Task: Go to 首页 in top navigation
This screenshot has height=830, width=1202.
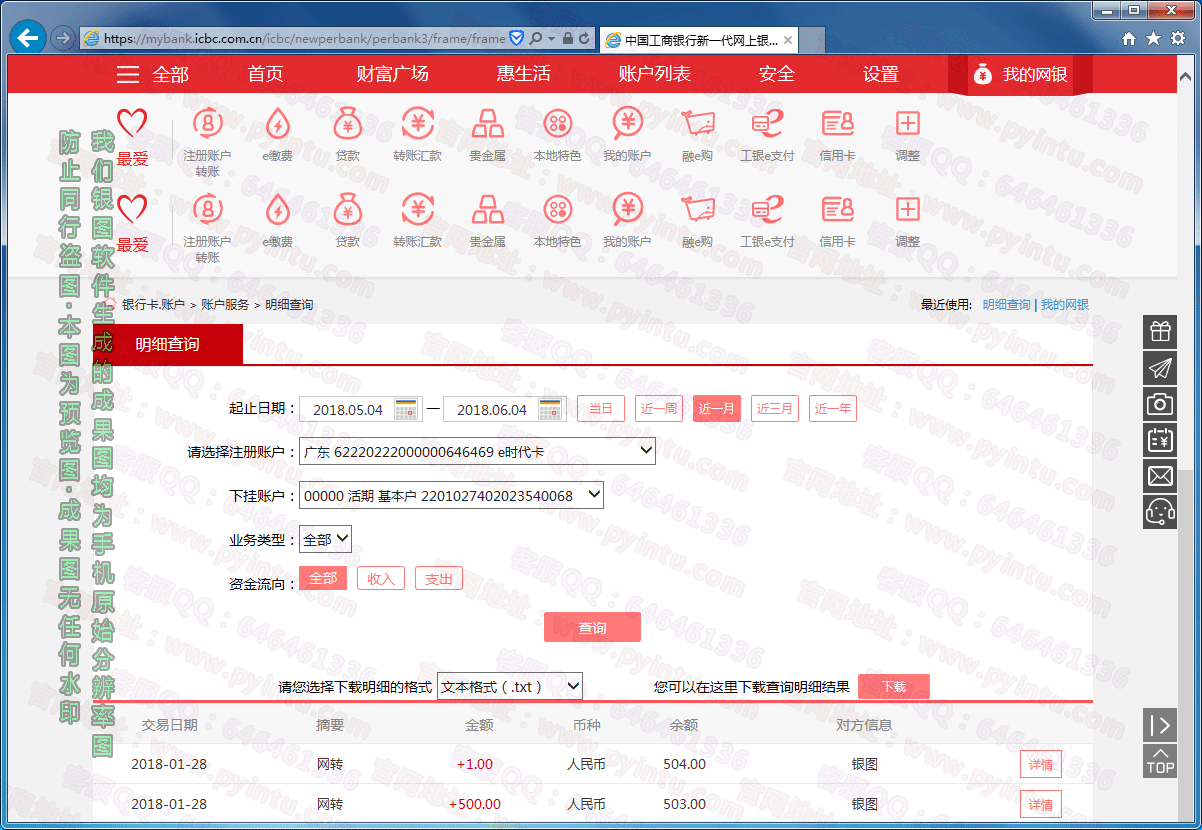Action: (x=266, y=74)
